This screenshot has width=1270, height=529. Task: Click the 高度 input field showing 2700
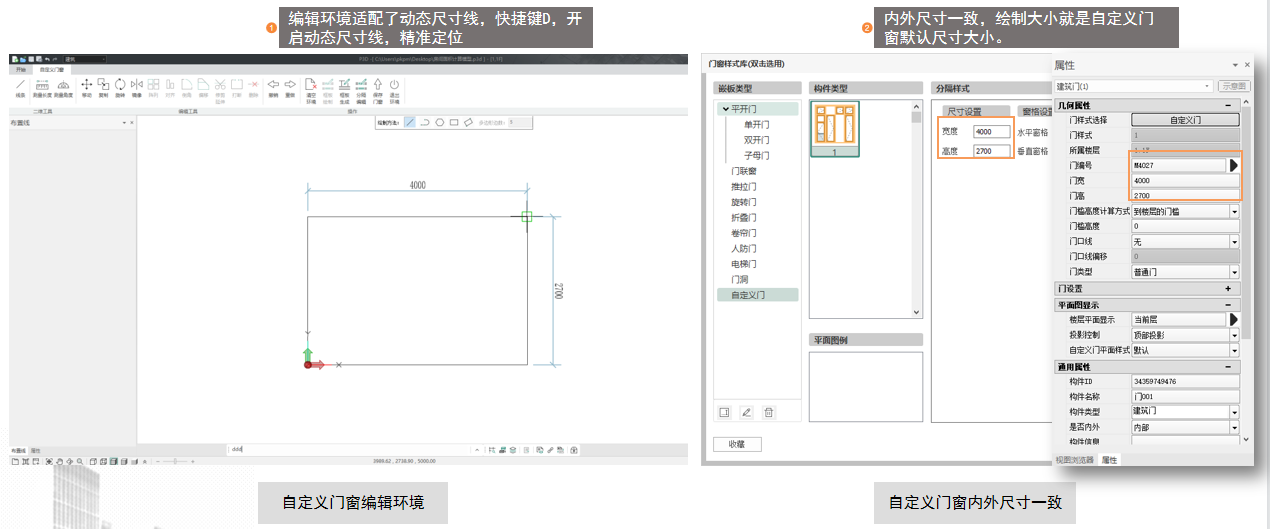click(992, 151)
